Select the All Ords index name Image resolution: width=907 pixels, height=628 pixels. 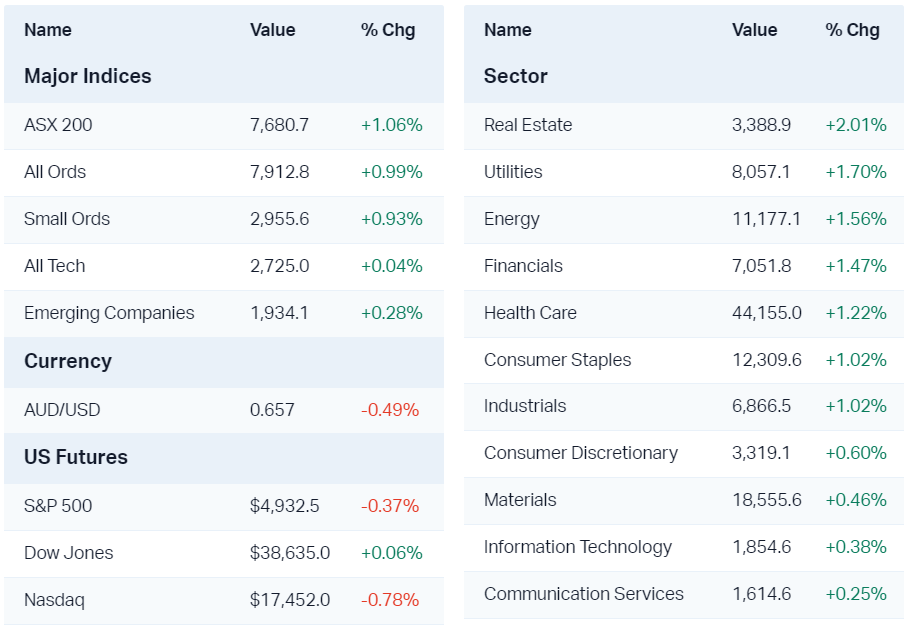pyautogui.click(x=55, y=172)
